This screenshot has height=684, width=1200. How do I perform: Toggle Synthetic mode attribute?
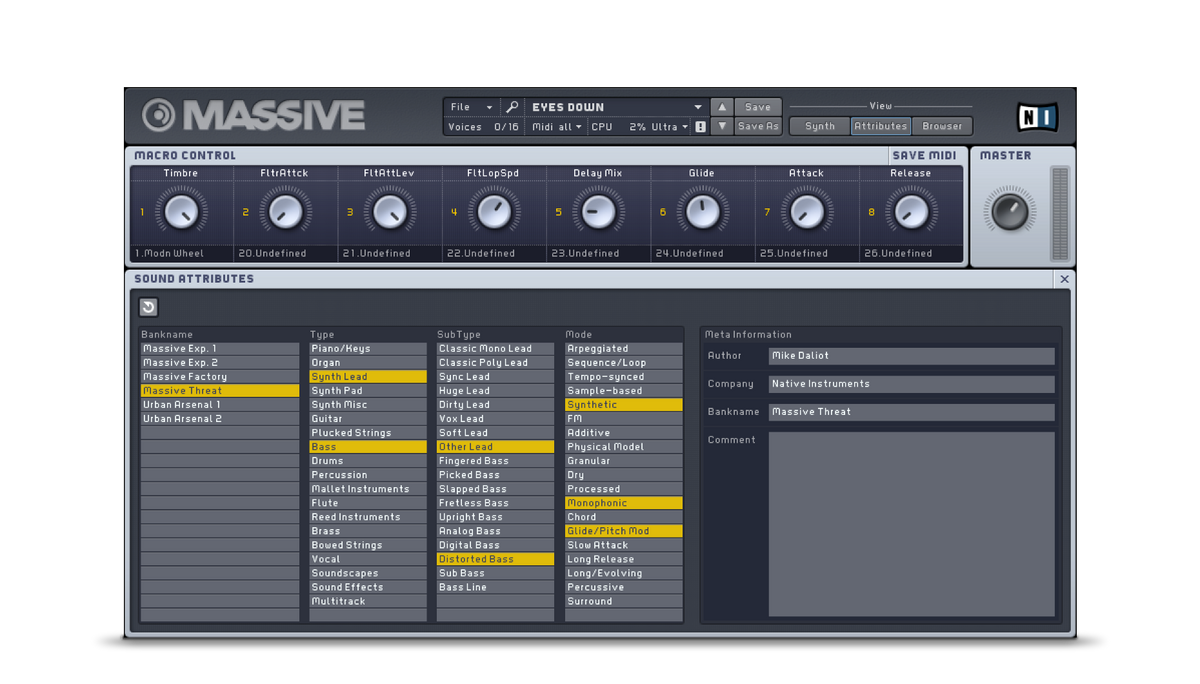pyautogui.click(x=624, y=405)
